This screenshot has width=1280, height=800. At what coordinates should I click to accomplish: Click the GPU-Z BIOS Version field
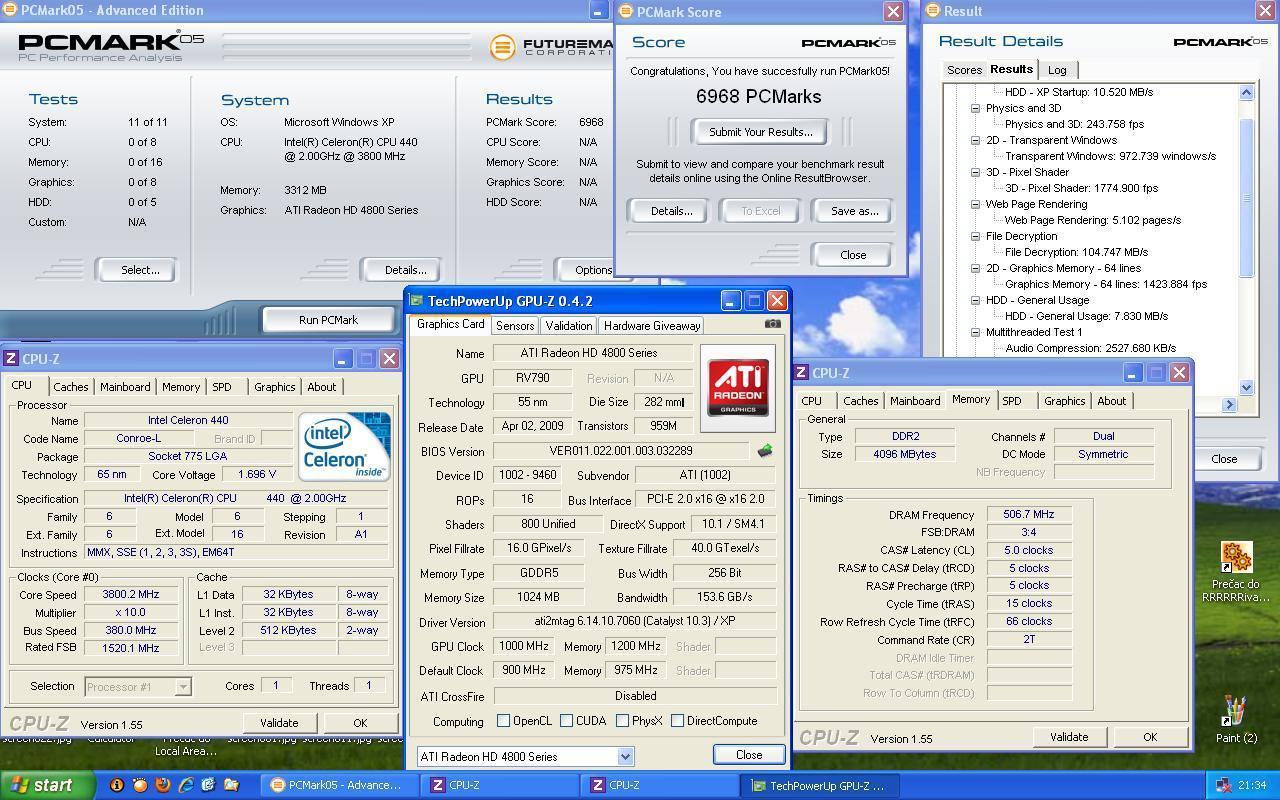pyautogui.click(x=621, y=451)
